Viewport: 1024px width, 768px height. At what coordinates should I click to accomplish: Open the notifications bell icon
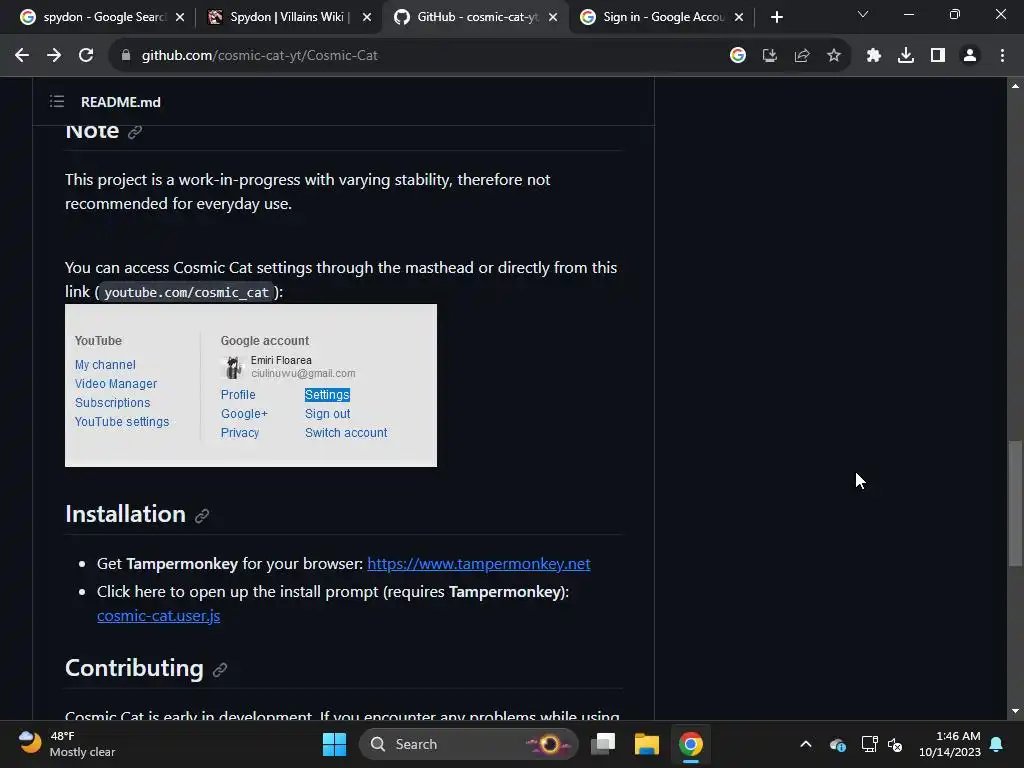(x=997, y=744)
